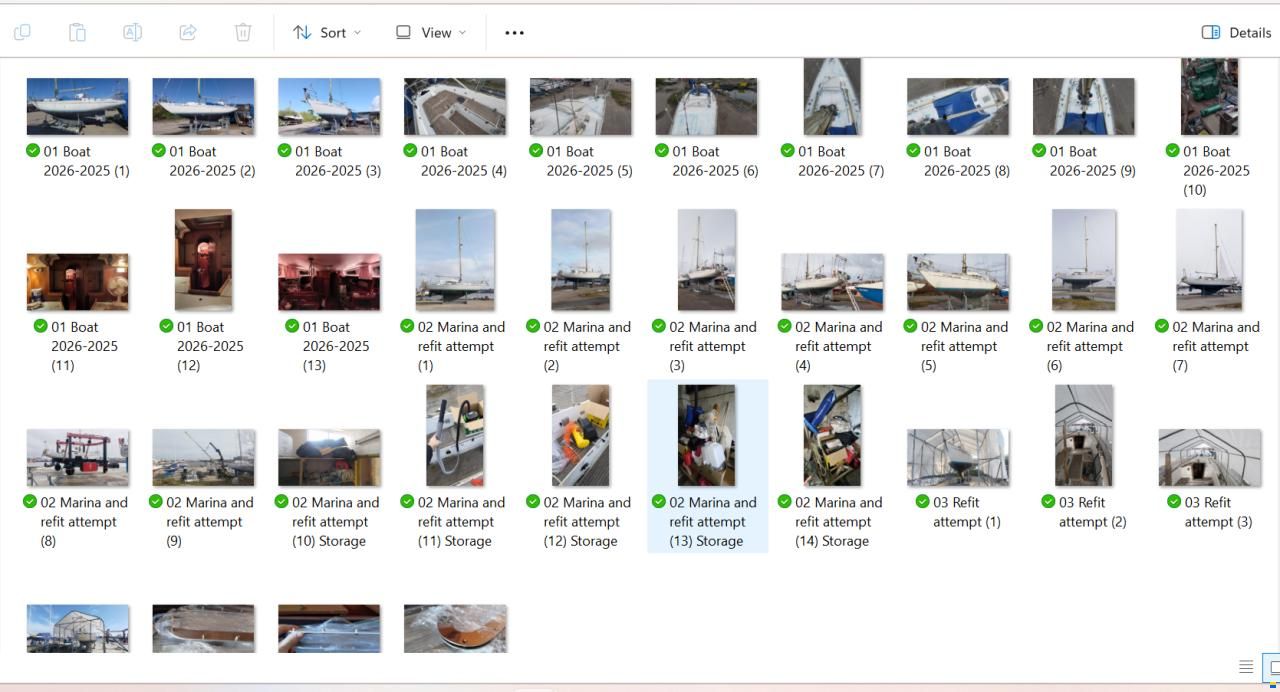Click the label "02 Marina and refit attempt (12) Storage"
Screen dimensions: 1280x692
587,522
